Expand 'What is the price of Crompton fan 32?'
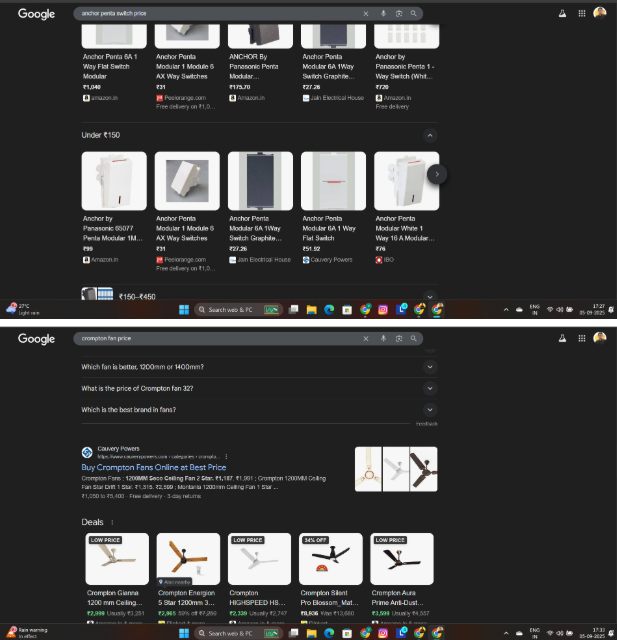The height and width of the screenshot is (640, 617). [259, 388]
